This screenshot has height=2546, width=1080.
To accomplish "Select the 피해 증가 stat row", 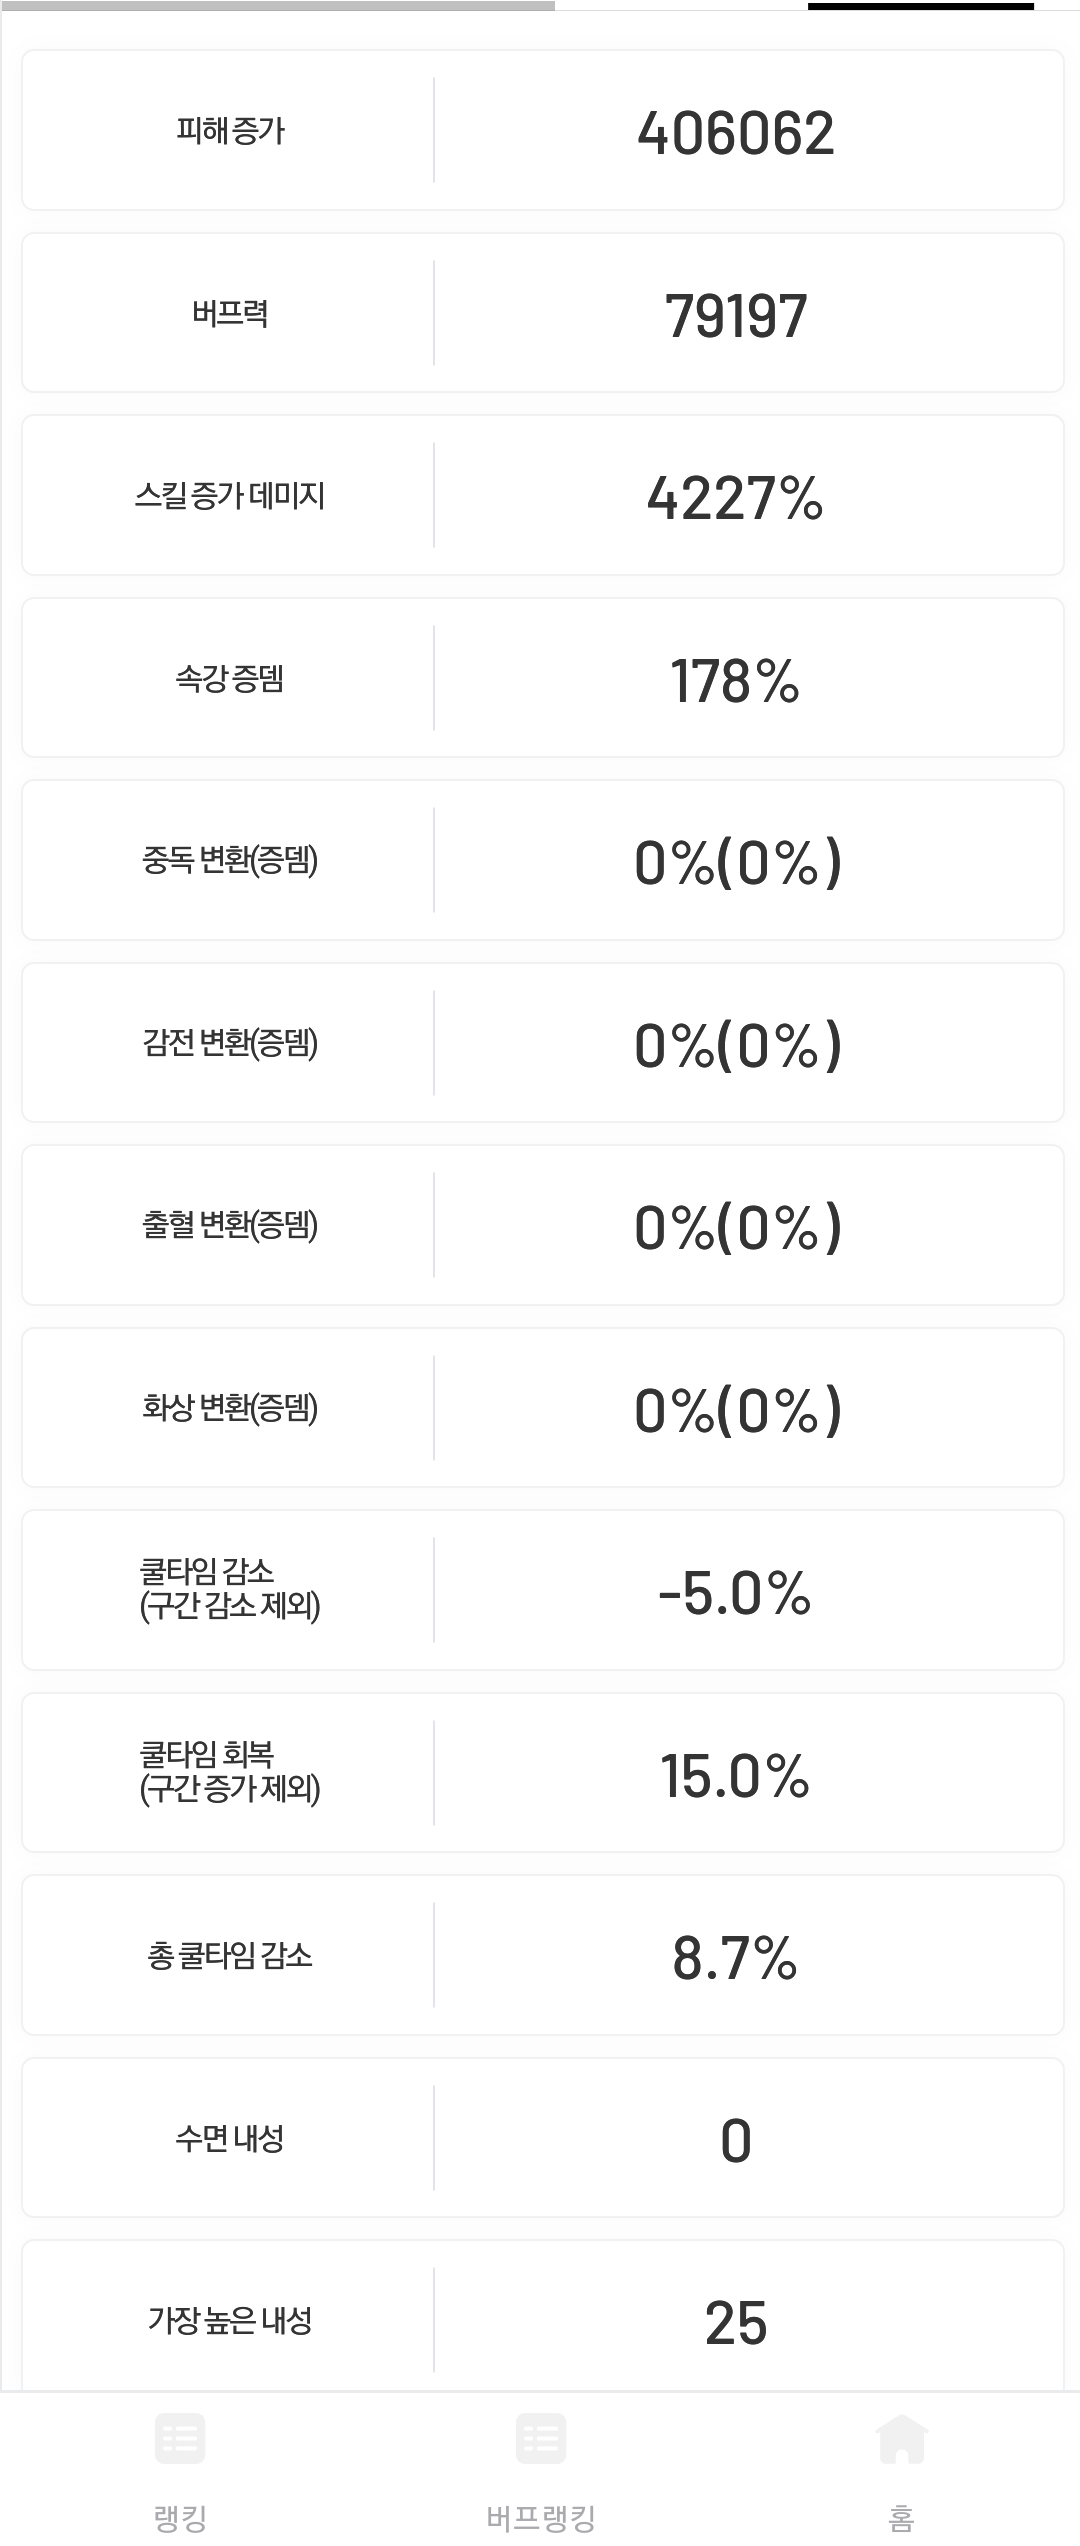I will pos(543,130).
